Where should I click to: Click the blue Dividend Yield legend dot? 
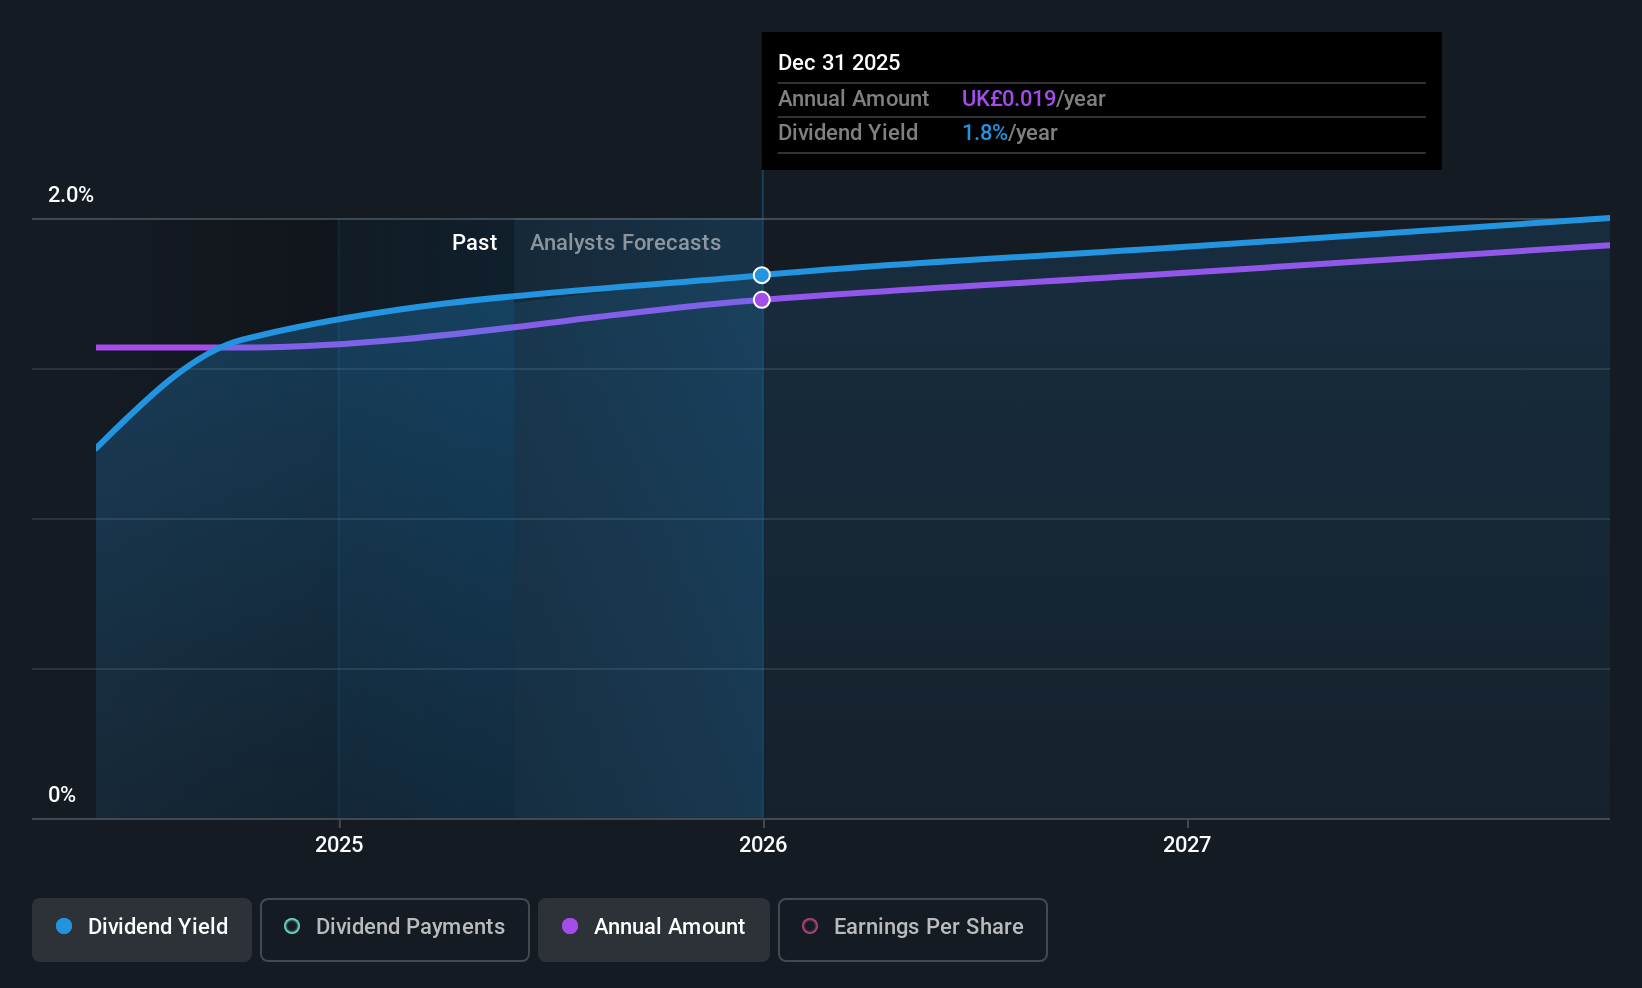64,926
